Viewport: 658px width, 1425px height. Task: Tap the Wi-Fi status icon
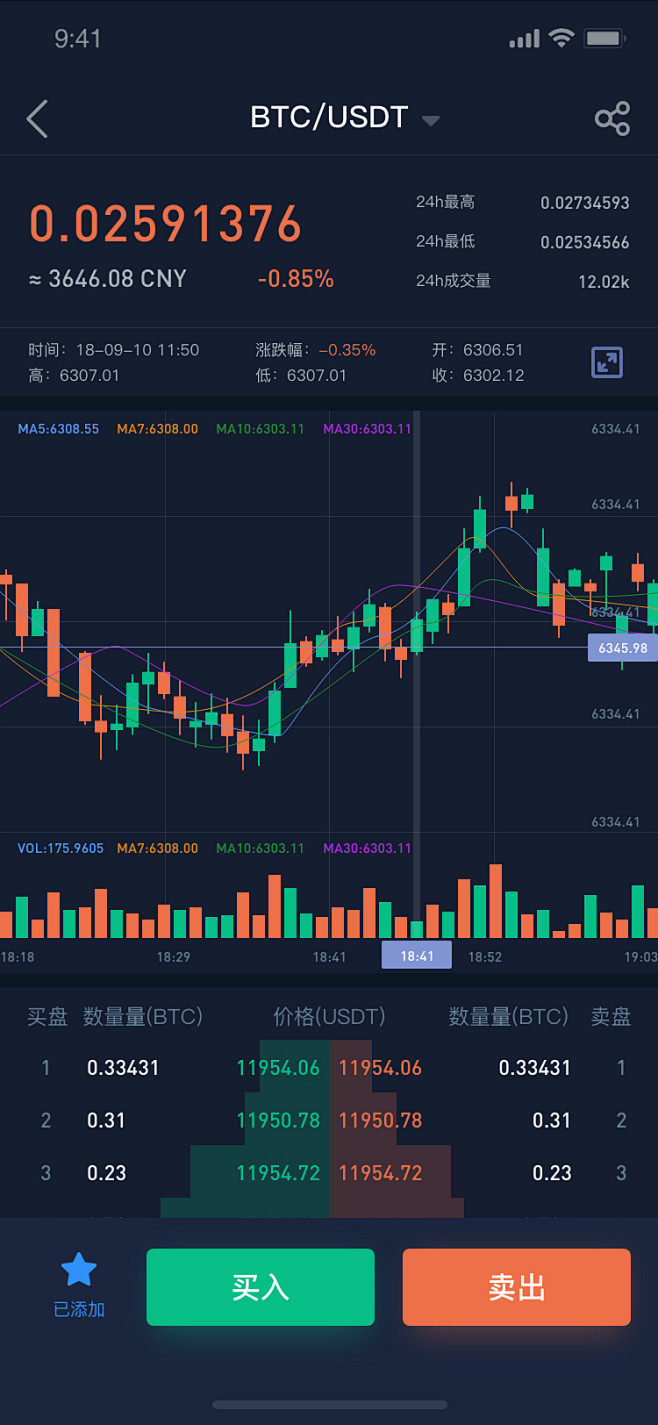tap(561, 39)
